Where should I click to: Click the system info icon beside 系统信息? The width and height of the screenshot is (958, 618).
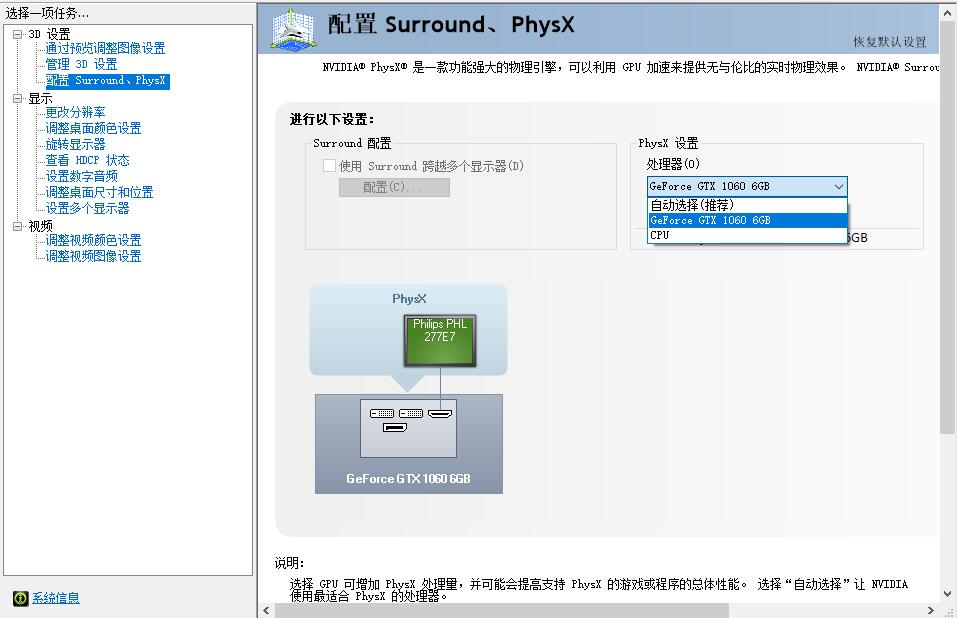pos(20,598)
